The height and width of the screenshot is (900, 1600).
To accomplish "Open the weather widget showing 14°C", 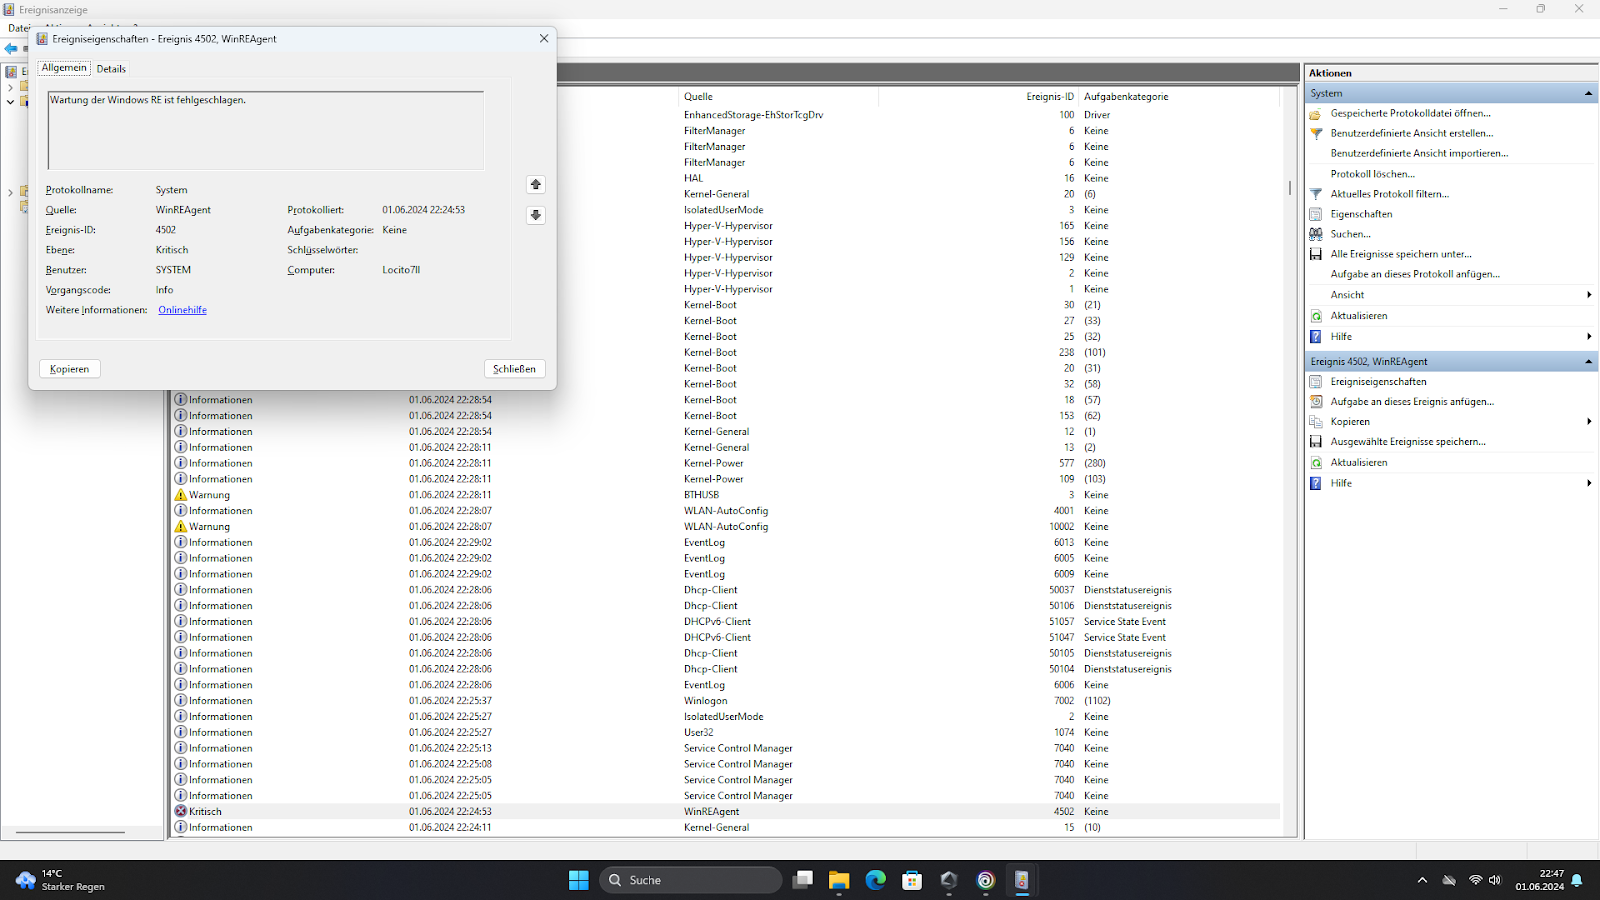I will pyautogui.click(x=62, y=880).
